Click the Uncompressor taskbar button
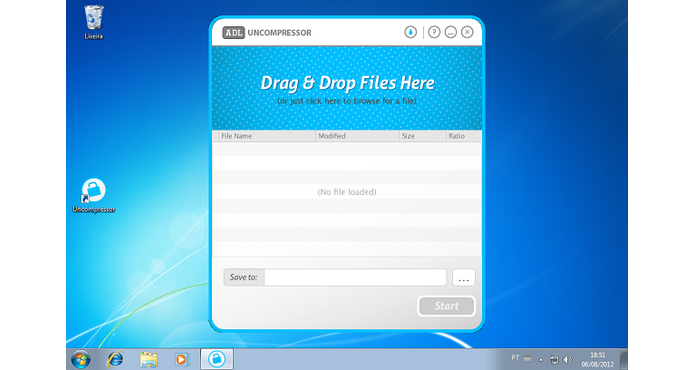Image resolution: width=695 pixels, height=370 pixels. pyautogui.click(x=217, y=359)
